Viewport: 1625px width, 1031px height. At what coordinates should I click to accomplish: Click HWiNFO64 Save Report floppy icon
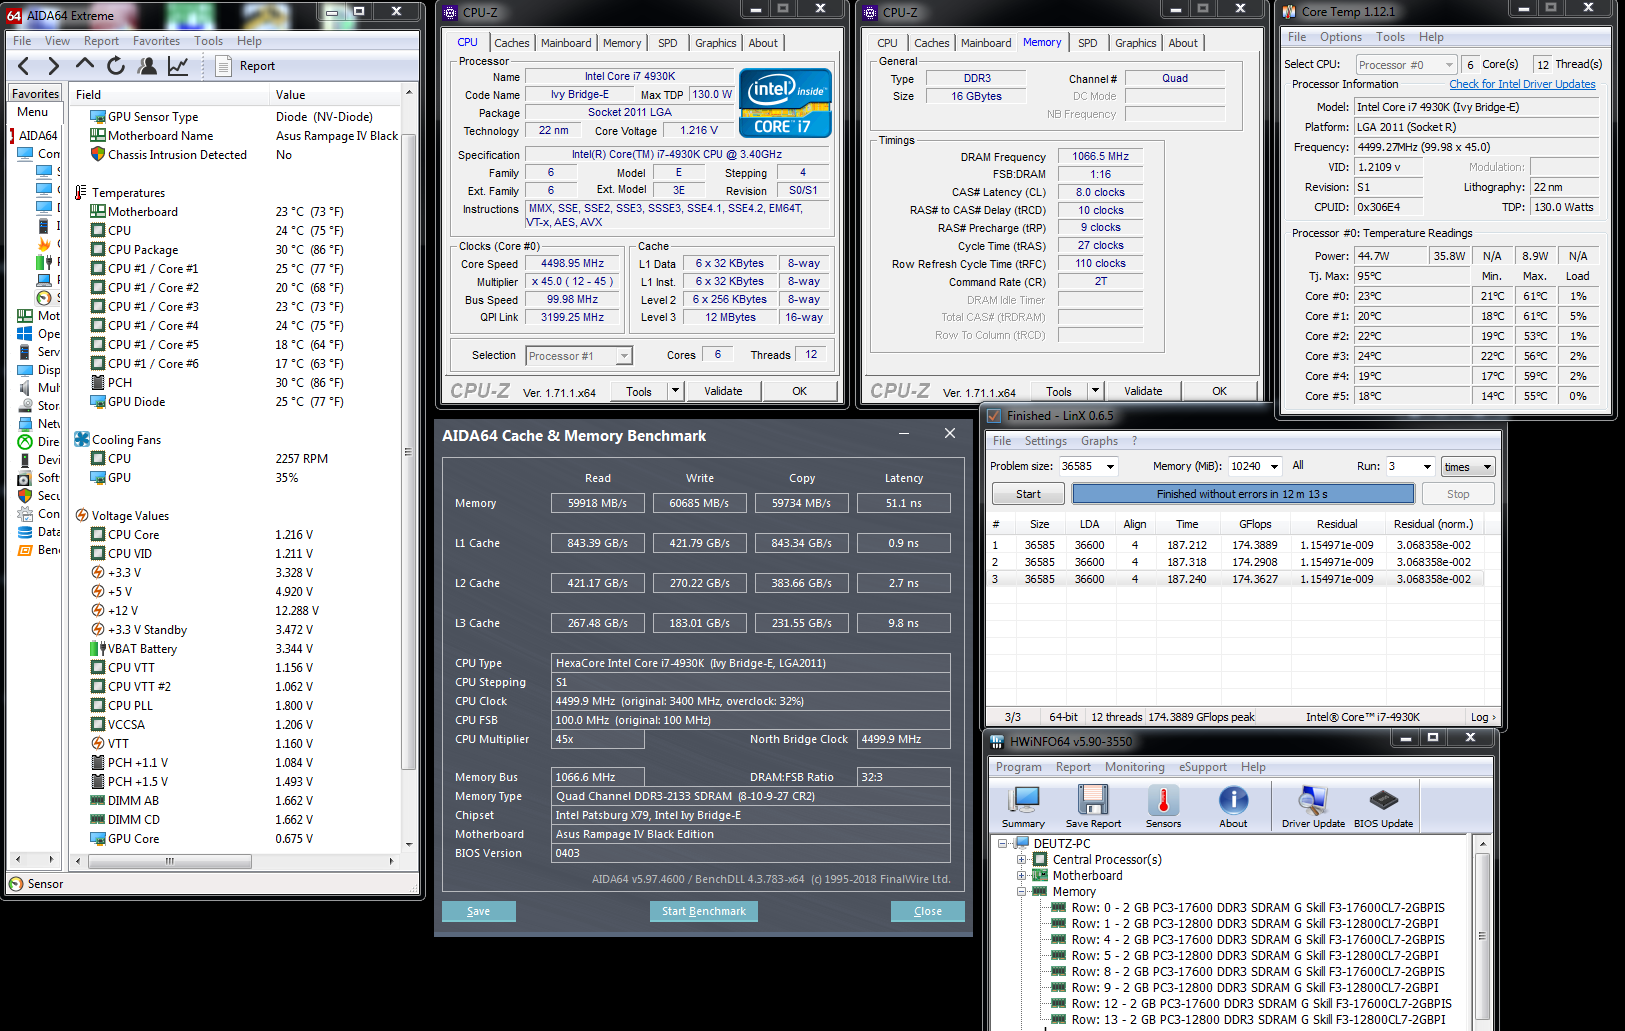(1093, 807)
